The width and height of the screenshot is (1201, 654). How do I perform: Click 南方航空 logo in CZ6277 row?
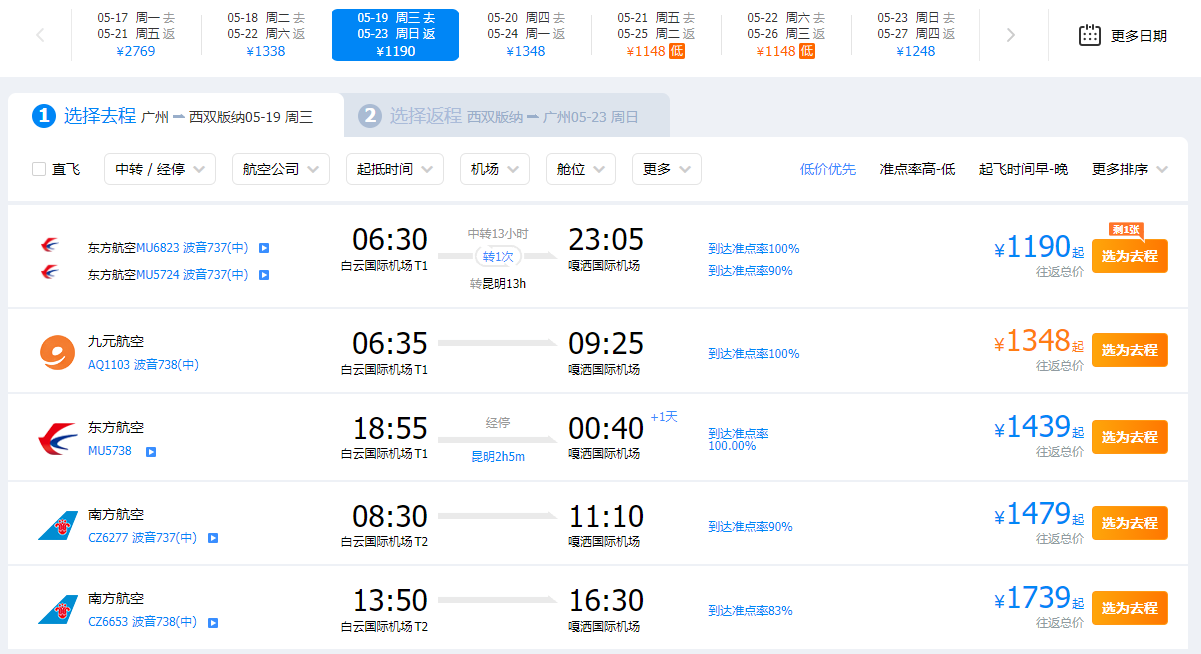57,525
